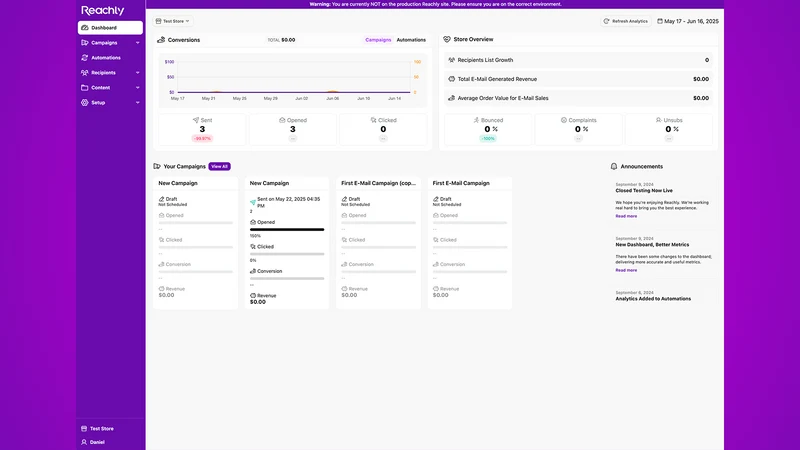Click the Store Overview heart icon
The height and width of the screenshot is (450, 800).
447,39
